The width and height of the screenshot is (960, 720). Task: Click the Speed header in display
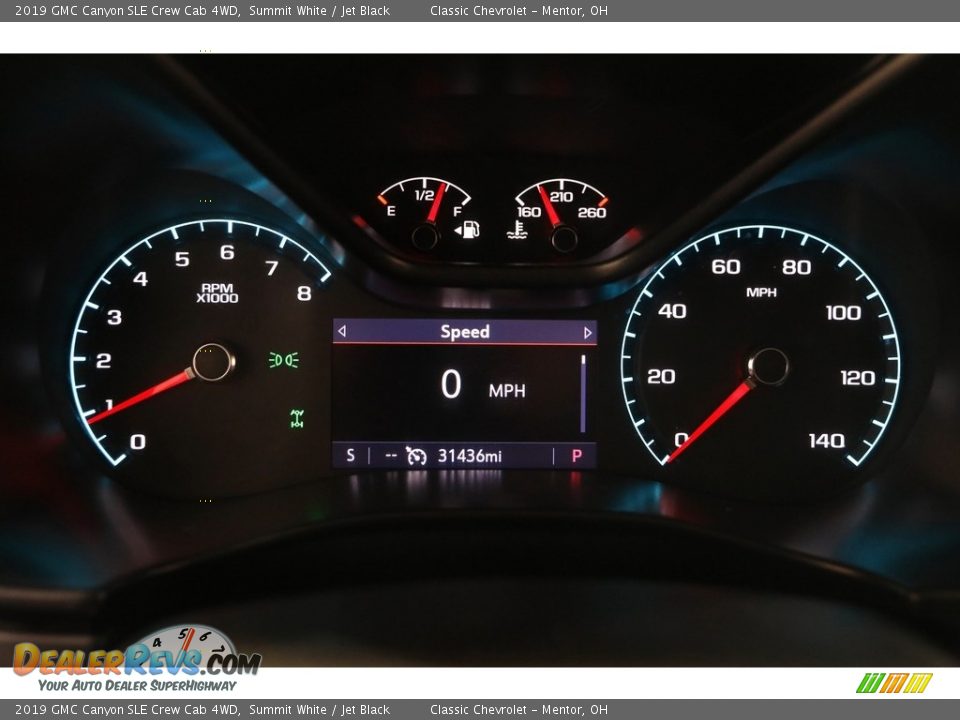(x=465, y=332)
